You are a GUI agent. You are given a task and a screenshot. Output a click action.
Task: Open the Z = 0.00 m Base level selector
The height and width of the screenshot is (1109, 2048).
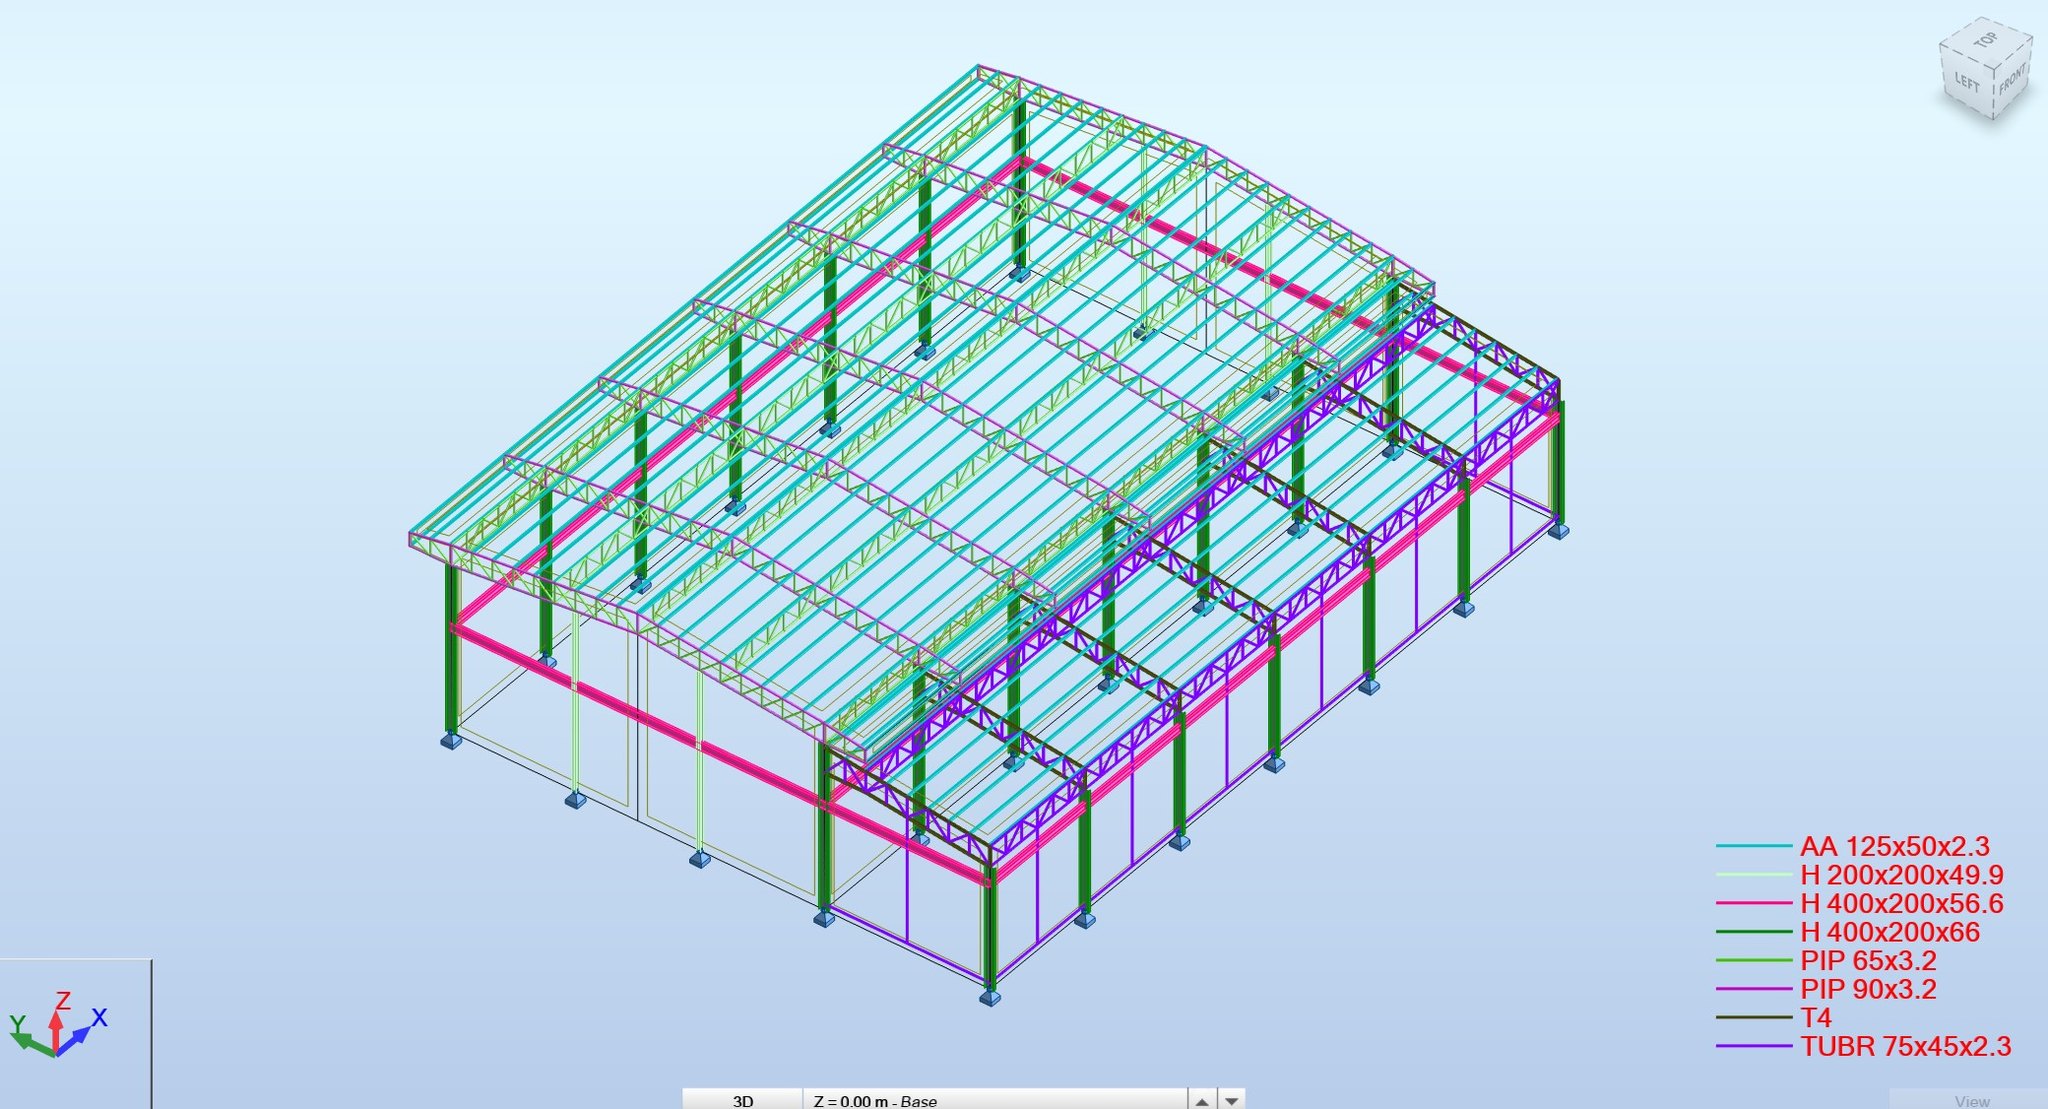pyautogui.click(x=995, y=1100)
